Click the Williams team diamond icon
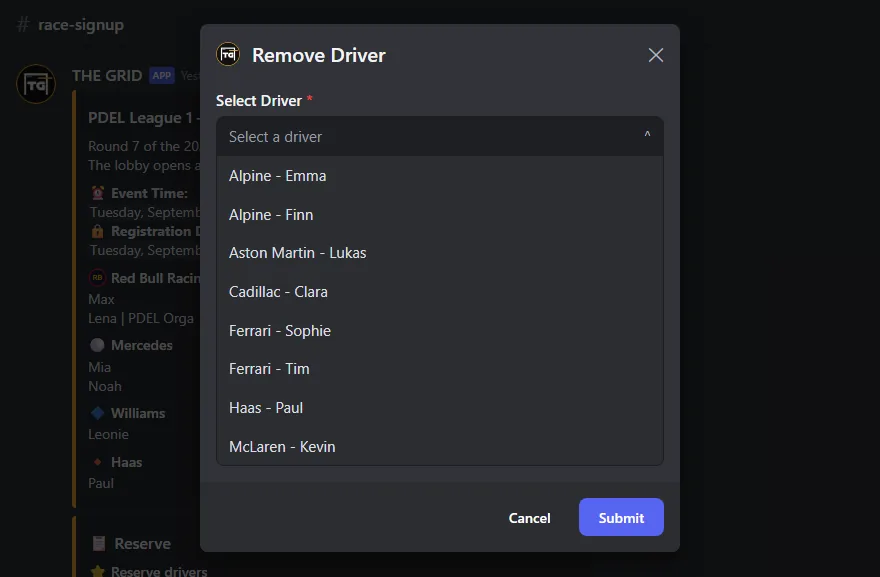 coord(97,413)
